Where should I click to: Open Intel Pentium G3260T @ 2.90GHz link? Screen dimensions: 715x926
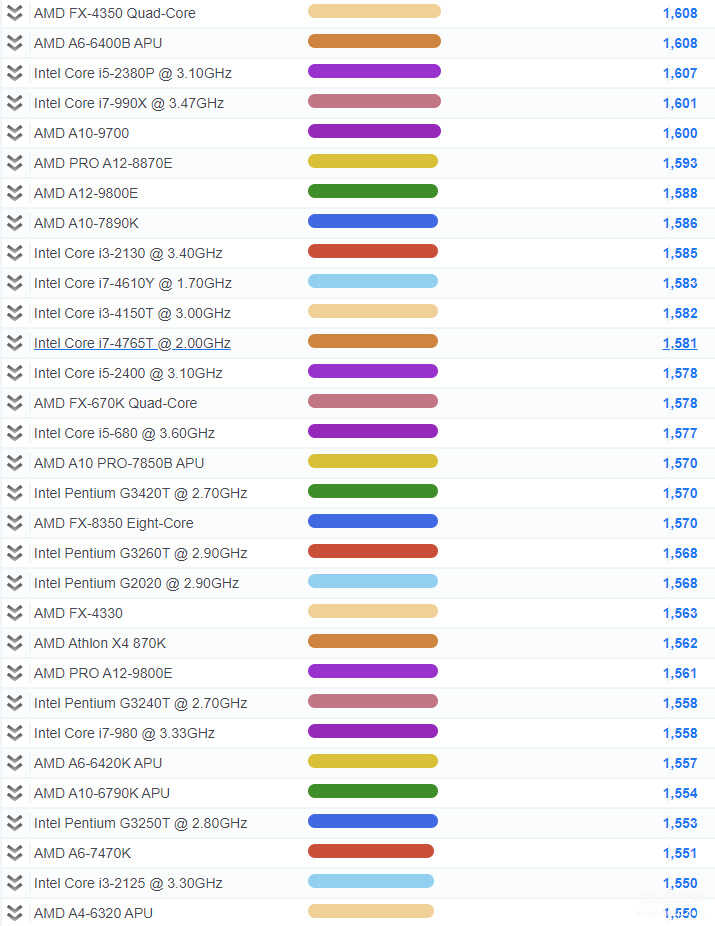141,553
